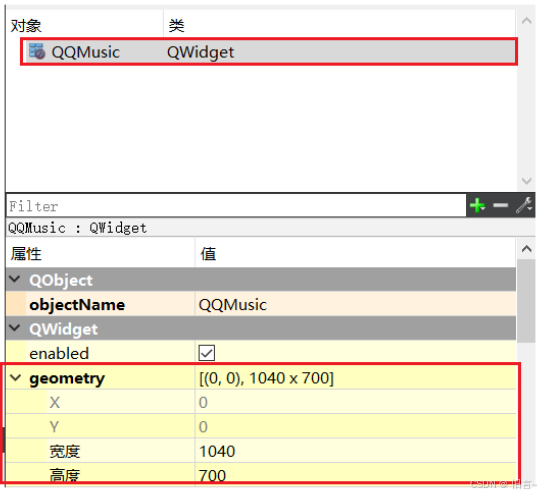Click the QQMusic : QWidget label
The image size is (541, 496).
click(77, 228)
